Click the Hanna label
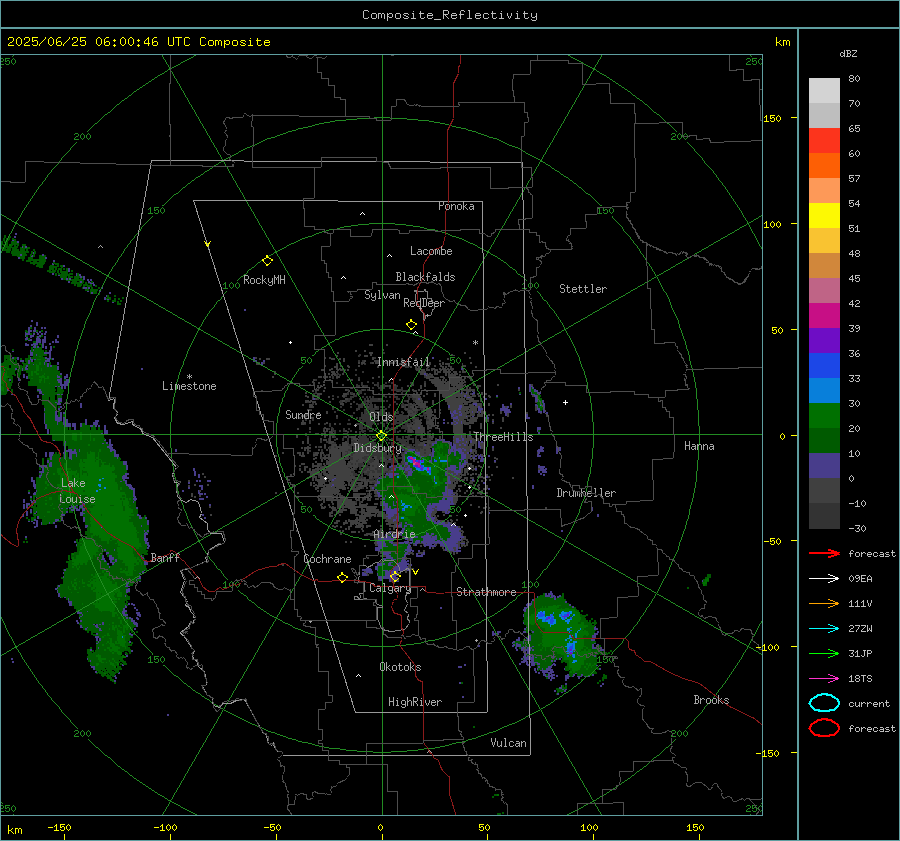The height and width of the screenshot is (841, 900). (699, 446)
